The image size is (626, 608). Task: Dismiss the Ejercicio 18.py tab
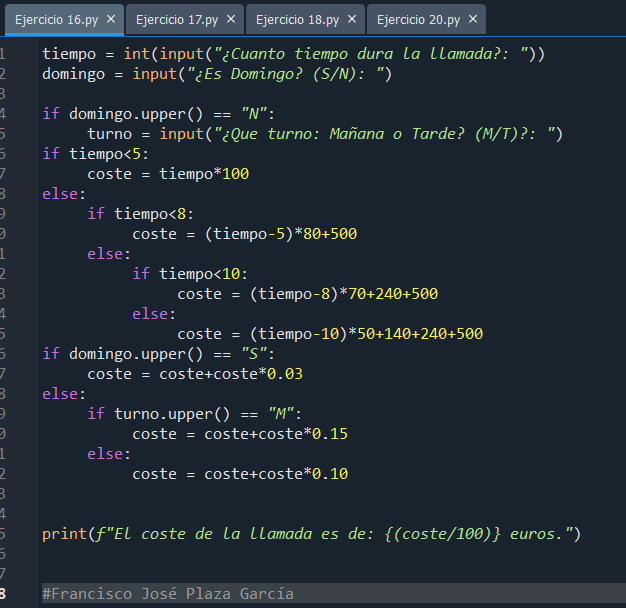352,19
